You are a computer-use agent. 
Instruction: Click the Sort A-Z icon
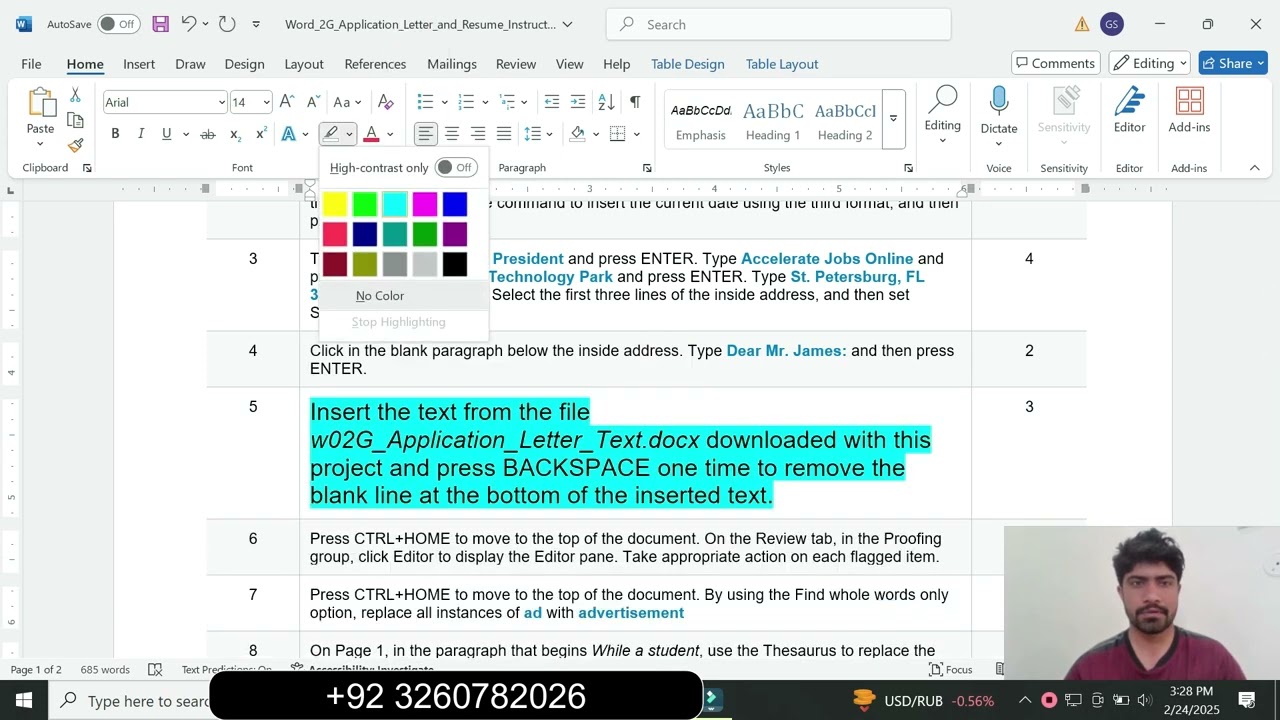pyautogui.click(x=606, y=102)
